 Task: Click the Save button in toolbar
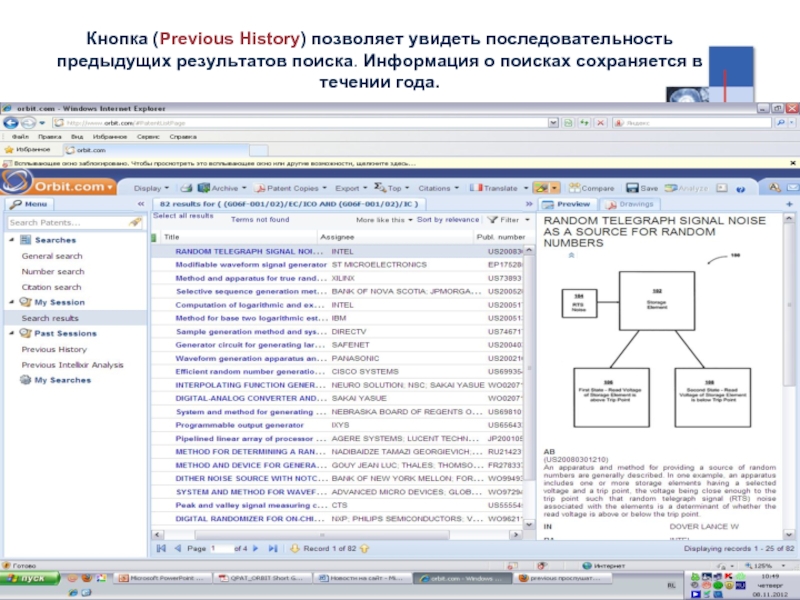point(642,188)
